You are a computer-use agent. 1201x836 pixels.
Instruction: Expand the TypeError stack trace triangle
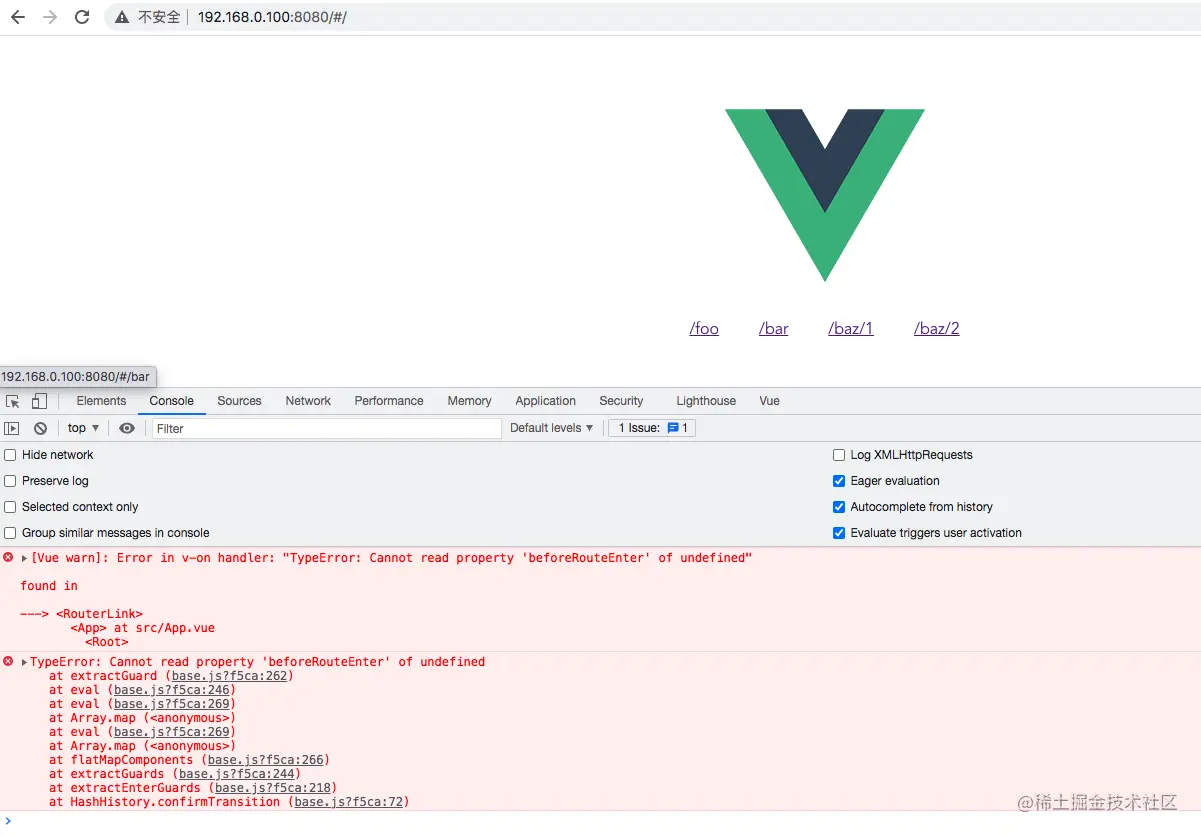24,662
